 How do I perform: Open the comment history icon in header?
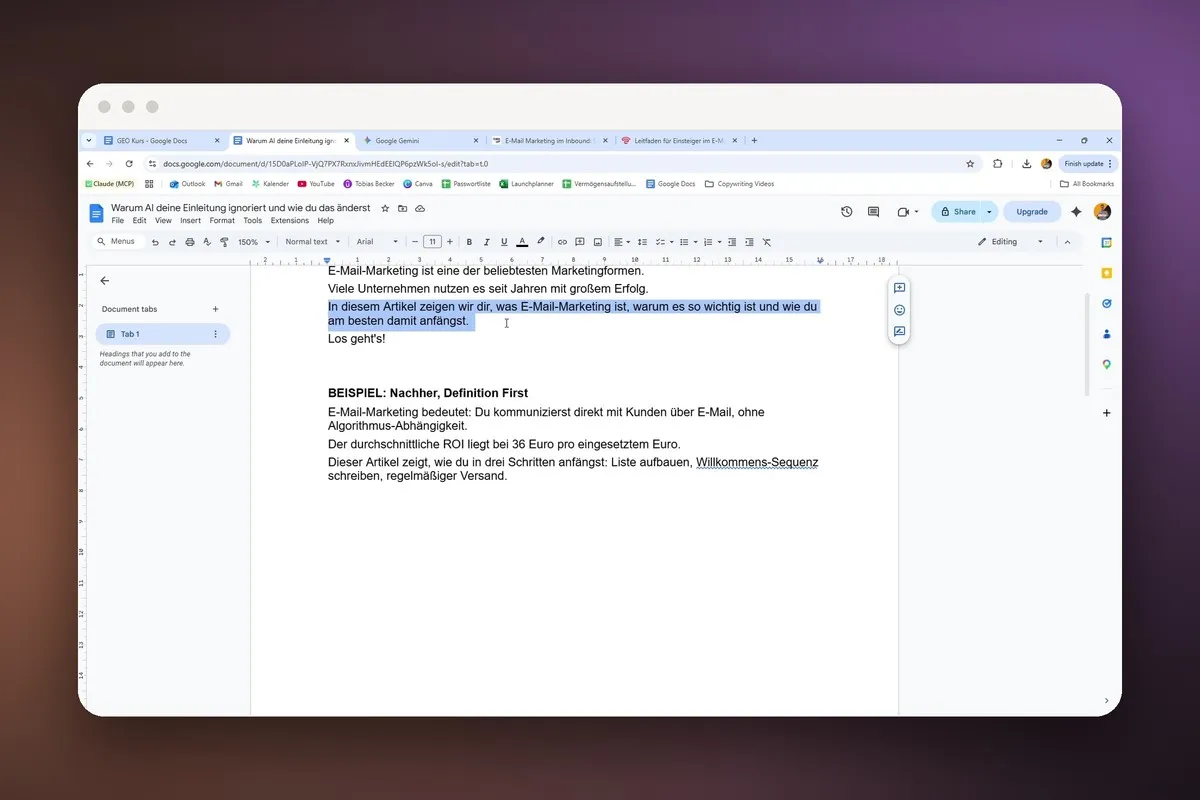(x=873, y=212)
